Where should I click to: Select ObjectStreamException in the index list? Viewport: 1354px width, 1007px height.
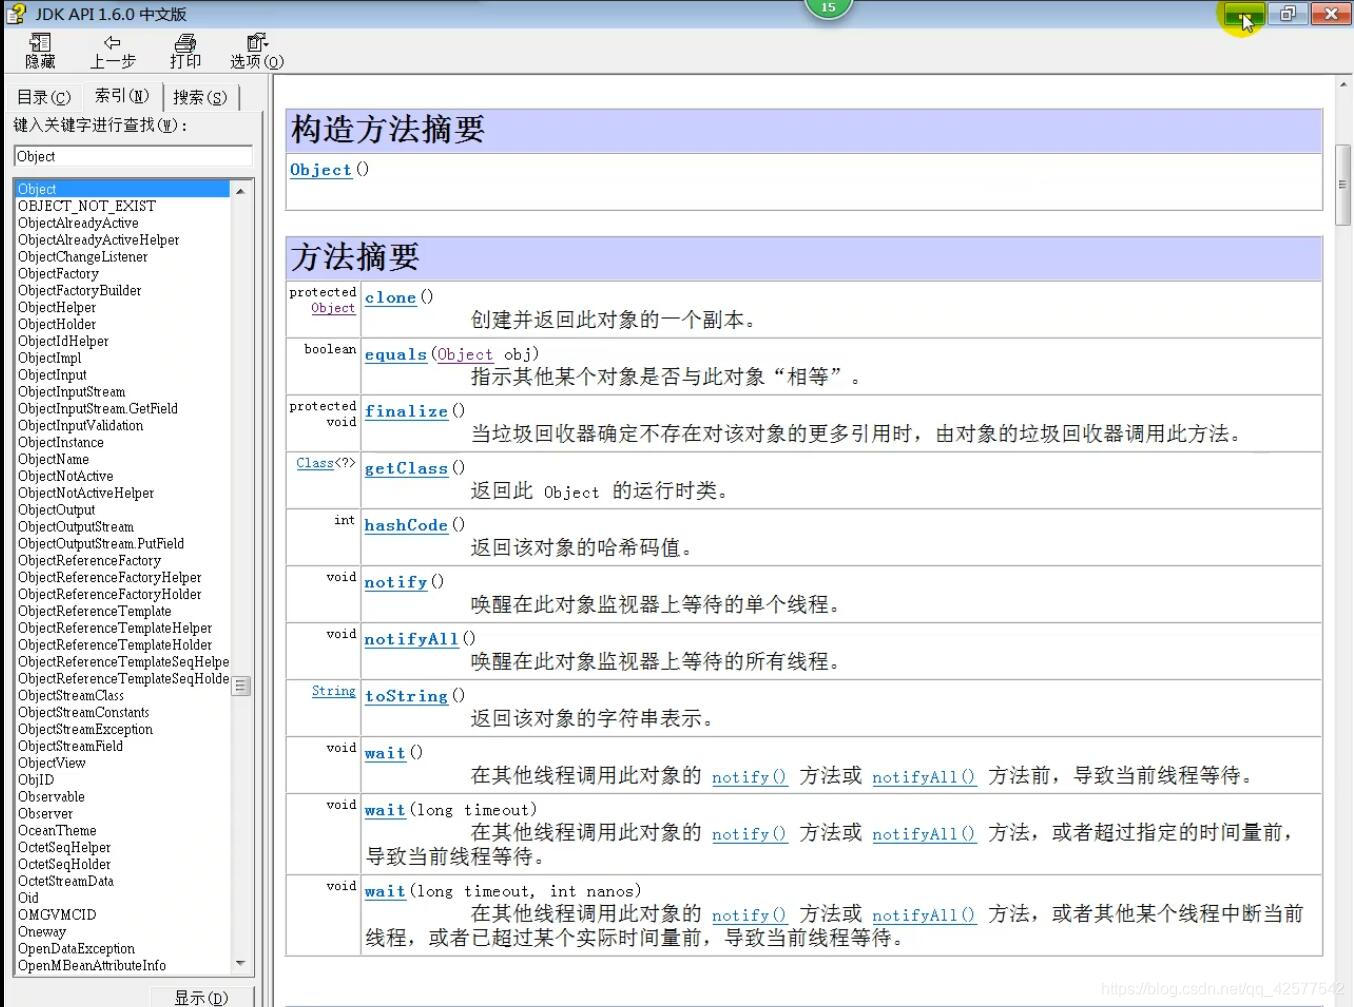click(85, 729)
